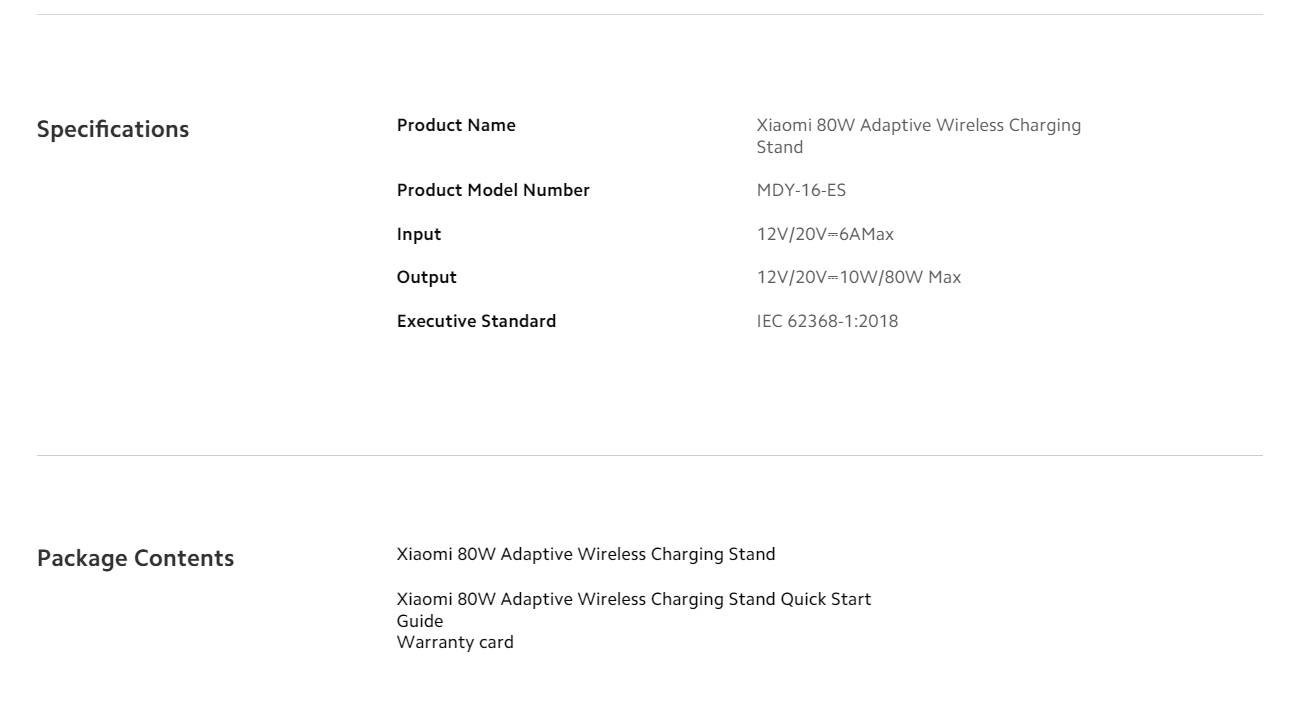Select the Product Model Number label
1300x716 pixels.
tap(493, 190)
